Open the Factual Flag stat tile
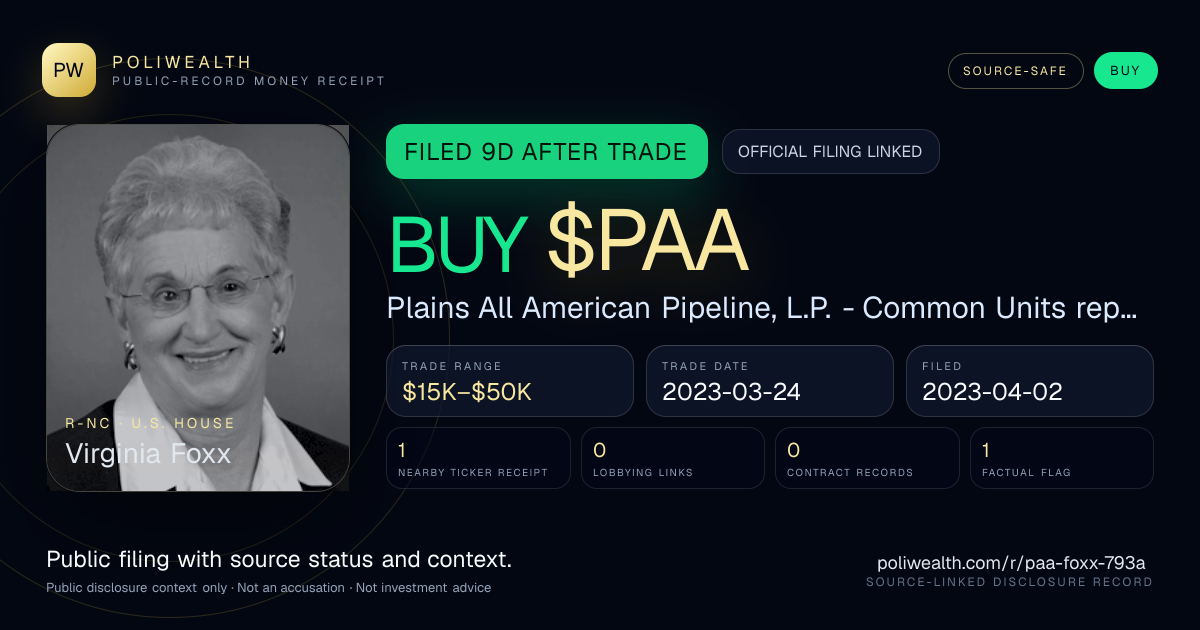The height and width of the screenshot is (630, 1200). coord(1062,458)
